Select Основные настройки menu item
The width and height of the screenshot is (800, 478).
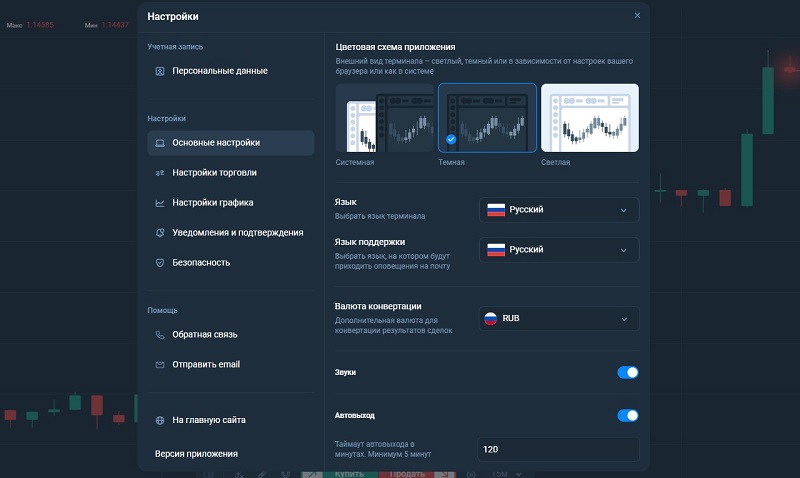tap(231, 143)
